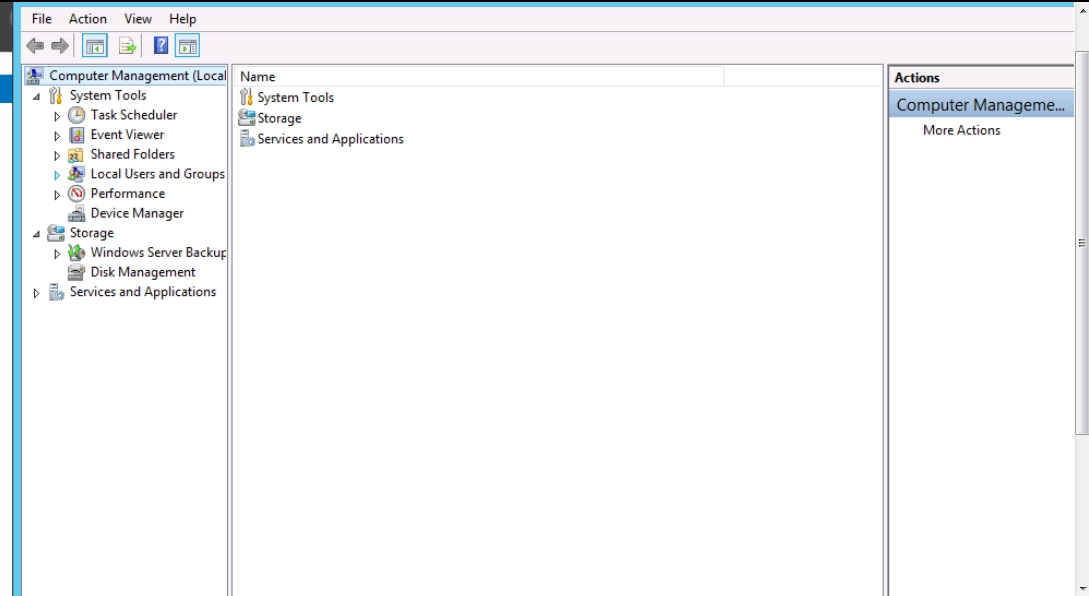1089x596 pixels.
Task: Click the Storage icon in the tree
Action: (x=56, y=233)
